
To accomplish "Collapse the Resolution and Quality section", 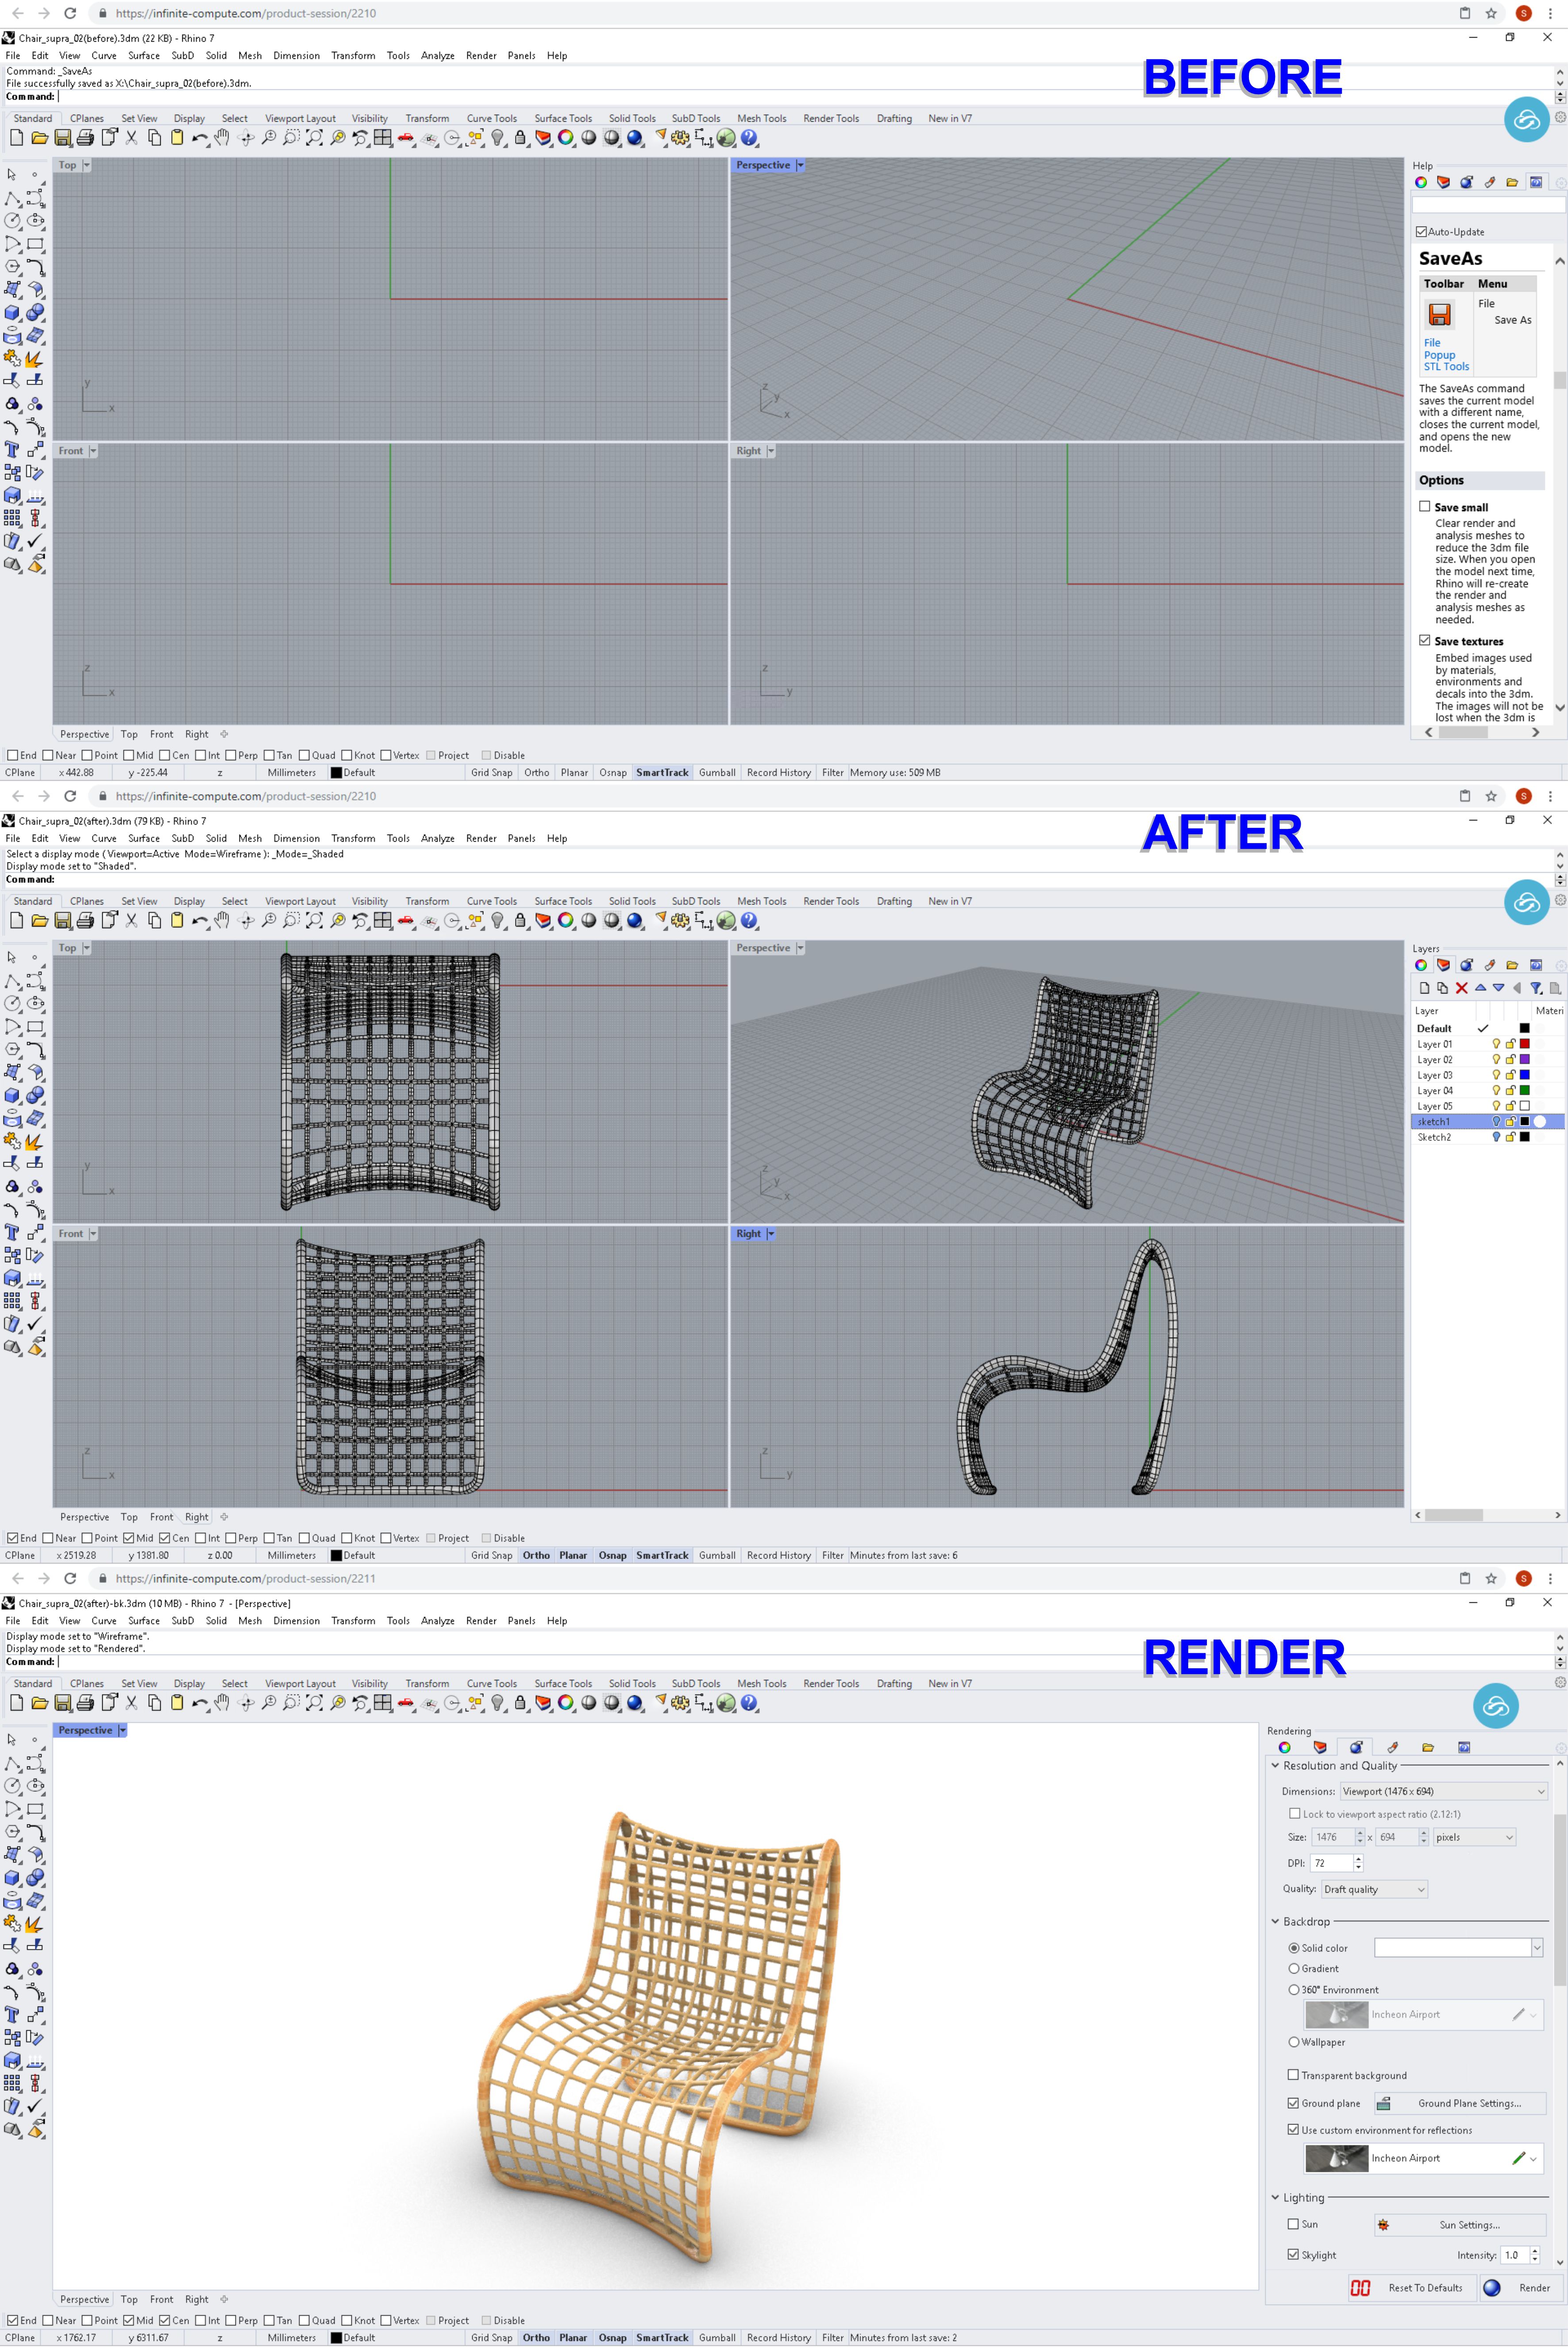I will click(1275, 1766).
